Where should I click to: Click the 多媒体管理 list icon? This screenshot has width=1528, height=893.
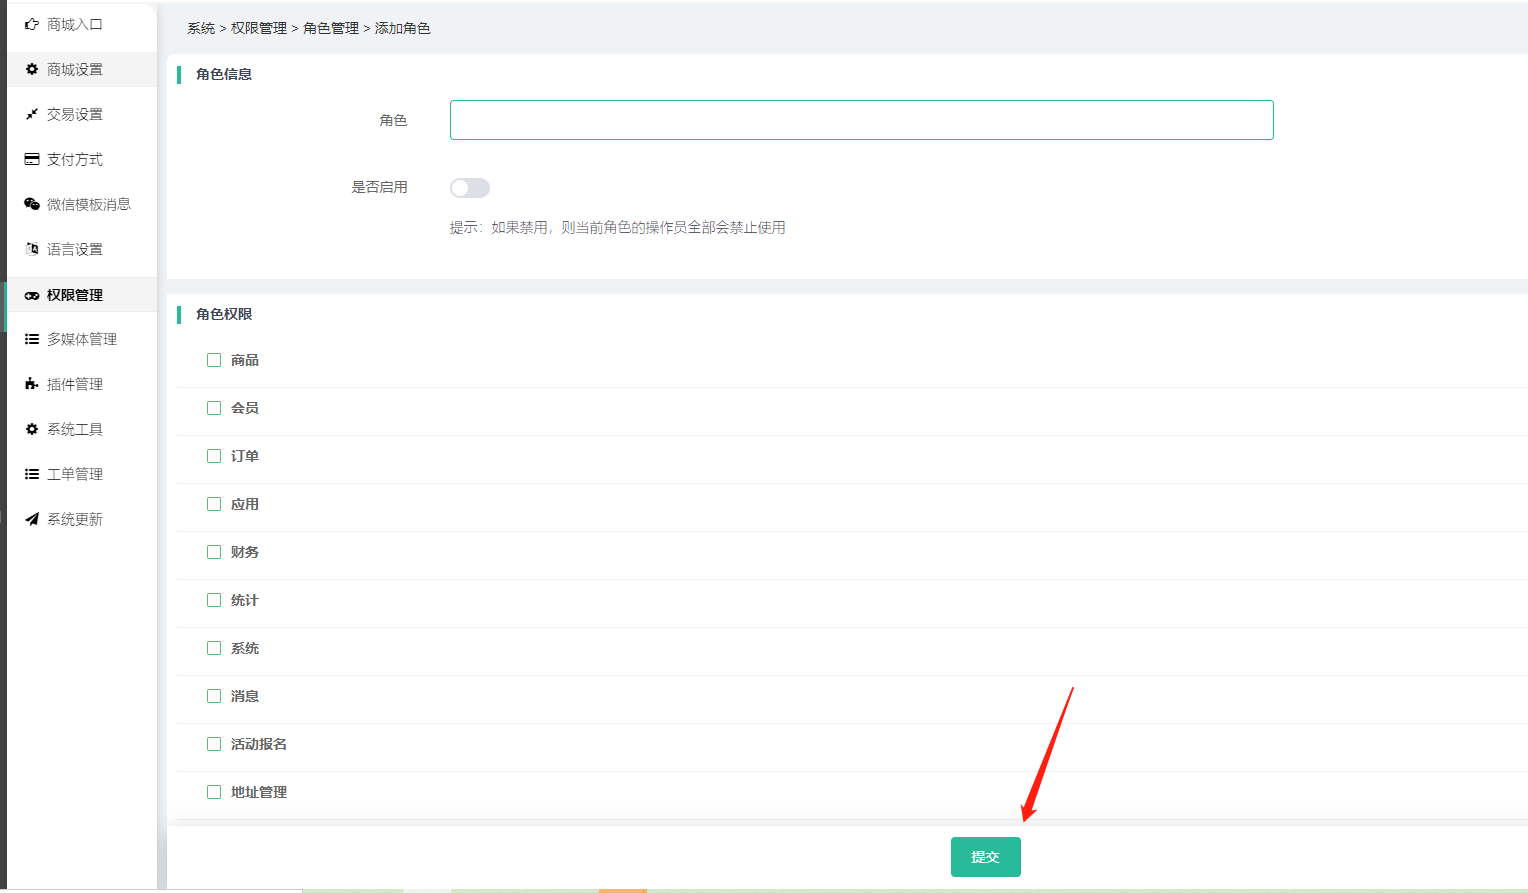click(32, 339)
